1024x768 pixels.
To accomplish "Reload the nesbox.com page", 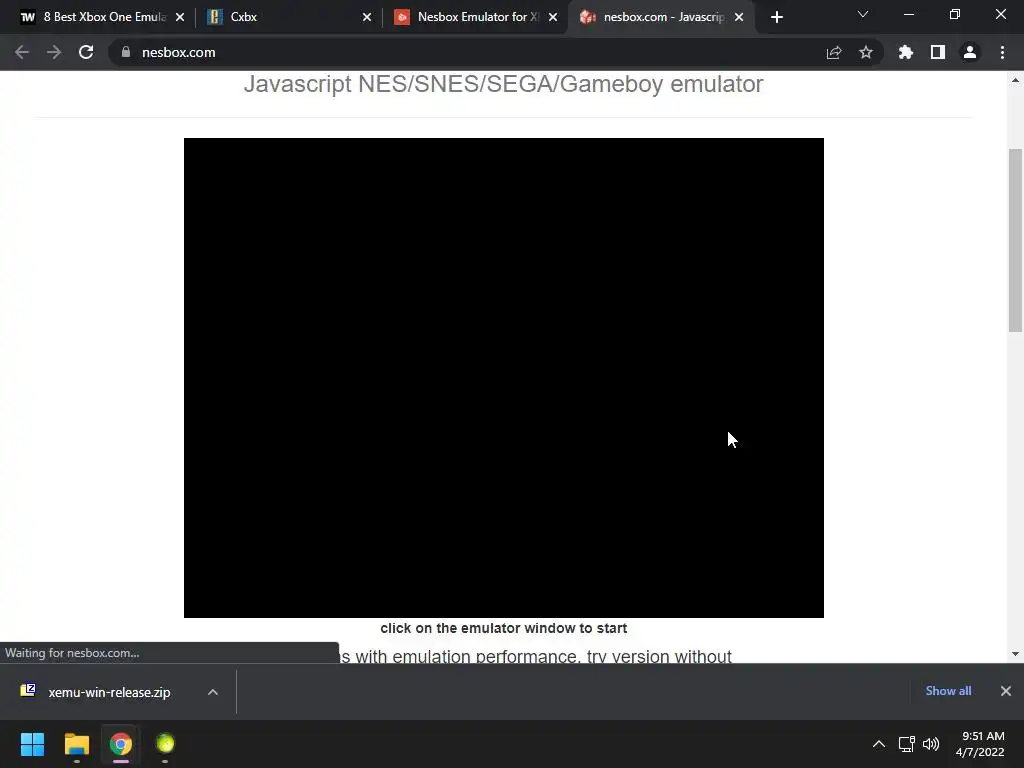I will [x=86, y=52].
